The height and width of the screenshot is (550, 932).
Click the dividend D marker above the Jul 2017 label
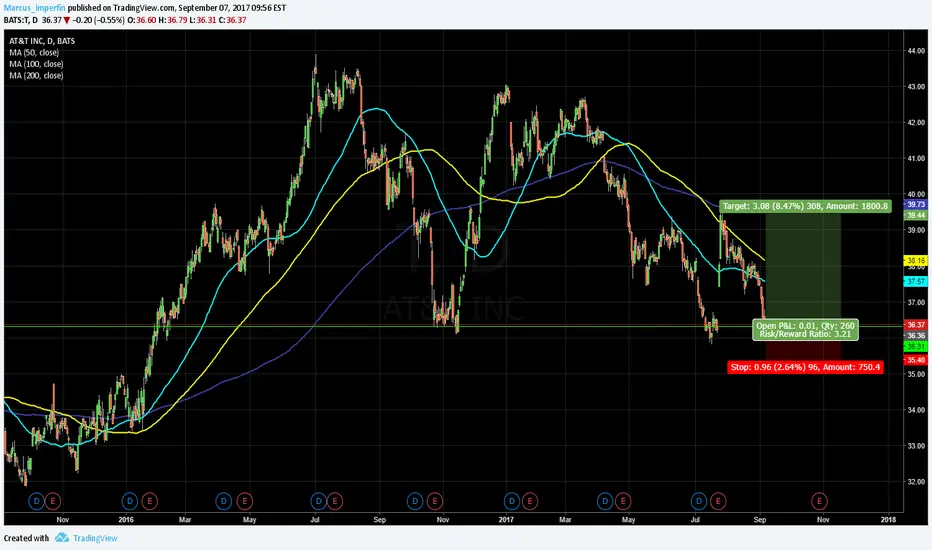pos(698,501)
